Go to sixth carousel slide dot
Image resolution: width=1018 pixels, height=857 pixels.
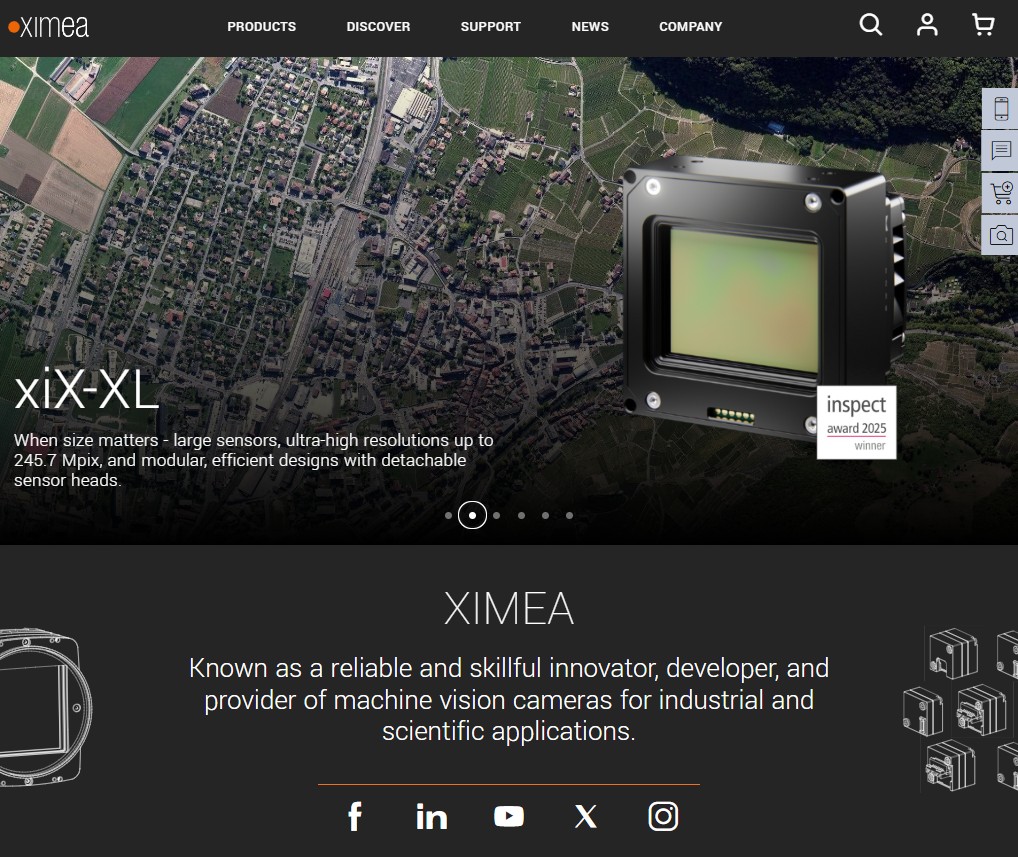(569, 515)
